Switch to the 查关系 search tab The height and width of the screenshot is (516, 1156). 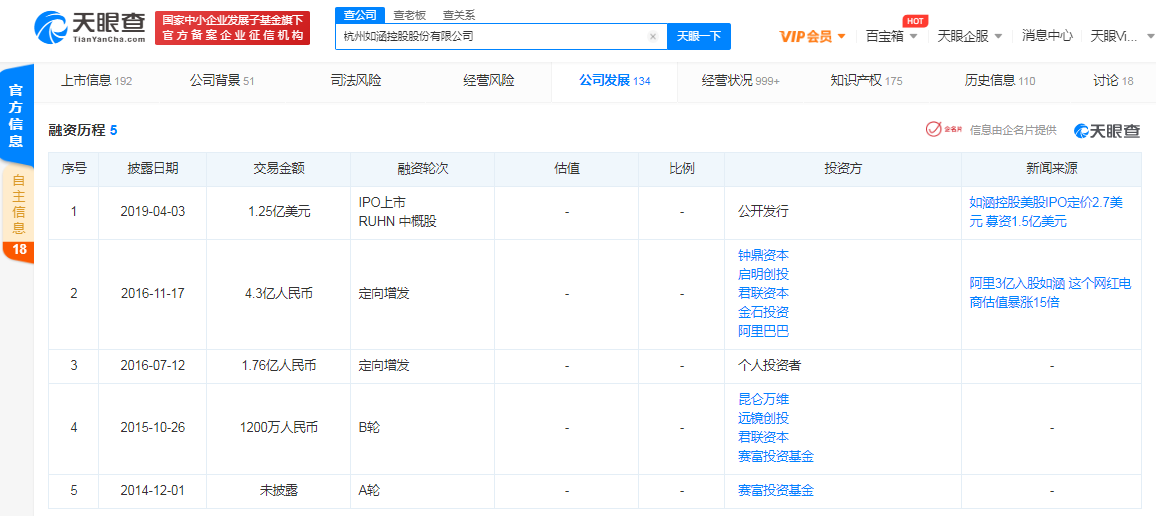pyautogui.click(x=459, y=15)
